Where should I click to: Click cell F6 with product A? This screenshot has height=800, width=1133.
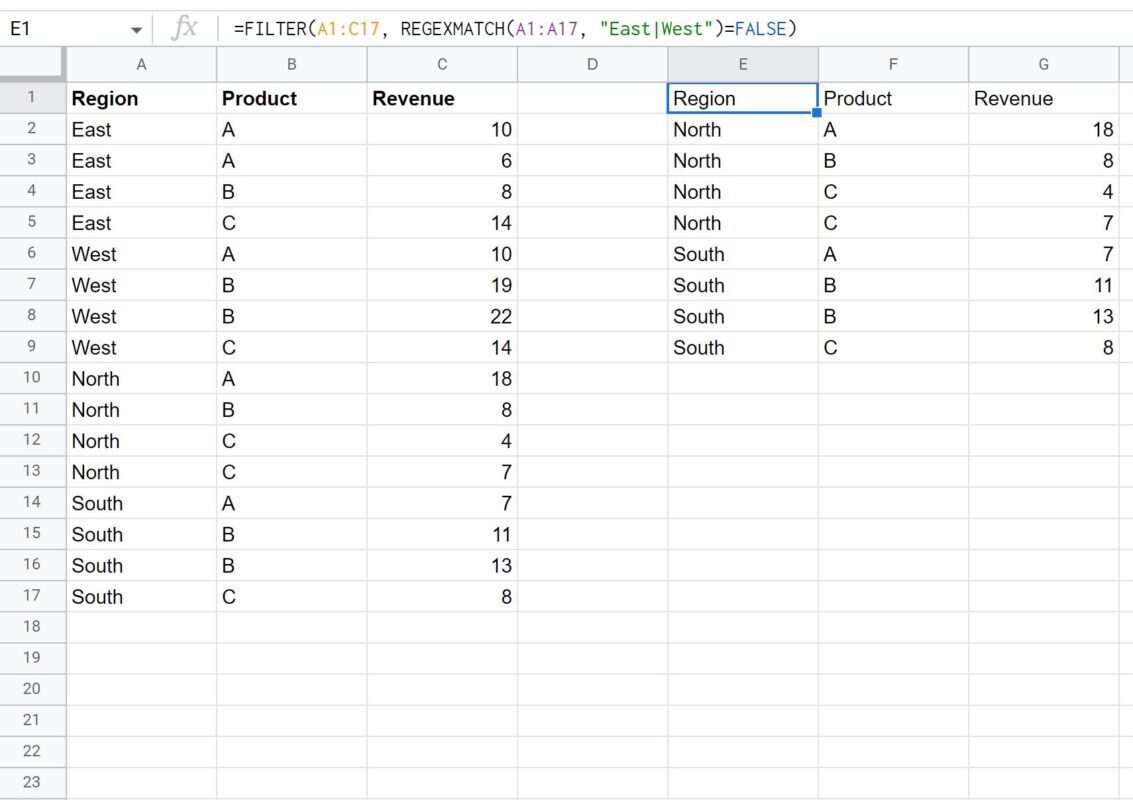[893, 254]
